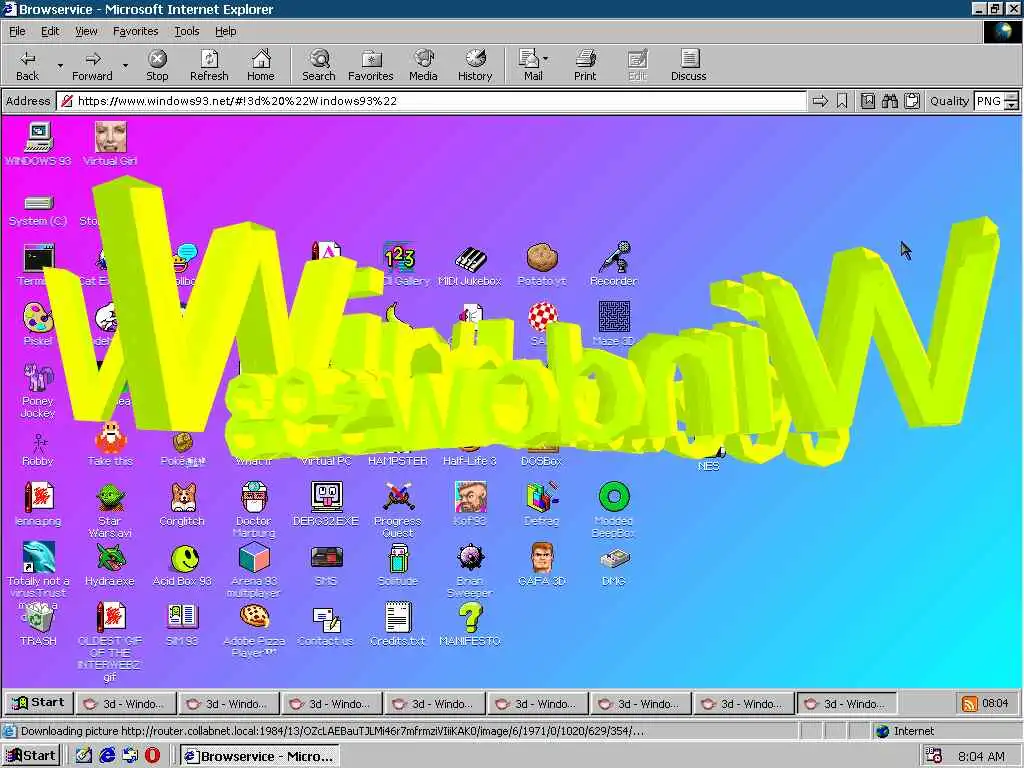1024x768 pixels.
Task: Launch the Poney Jockey icon
Action: coord(38,390)
